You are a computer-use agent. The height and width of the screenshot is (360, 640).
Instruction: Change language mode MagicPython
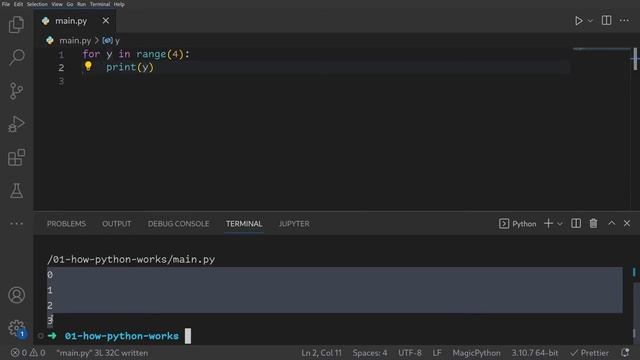(x=476, y=353)
